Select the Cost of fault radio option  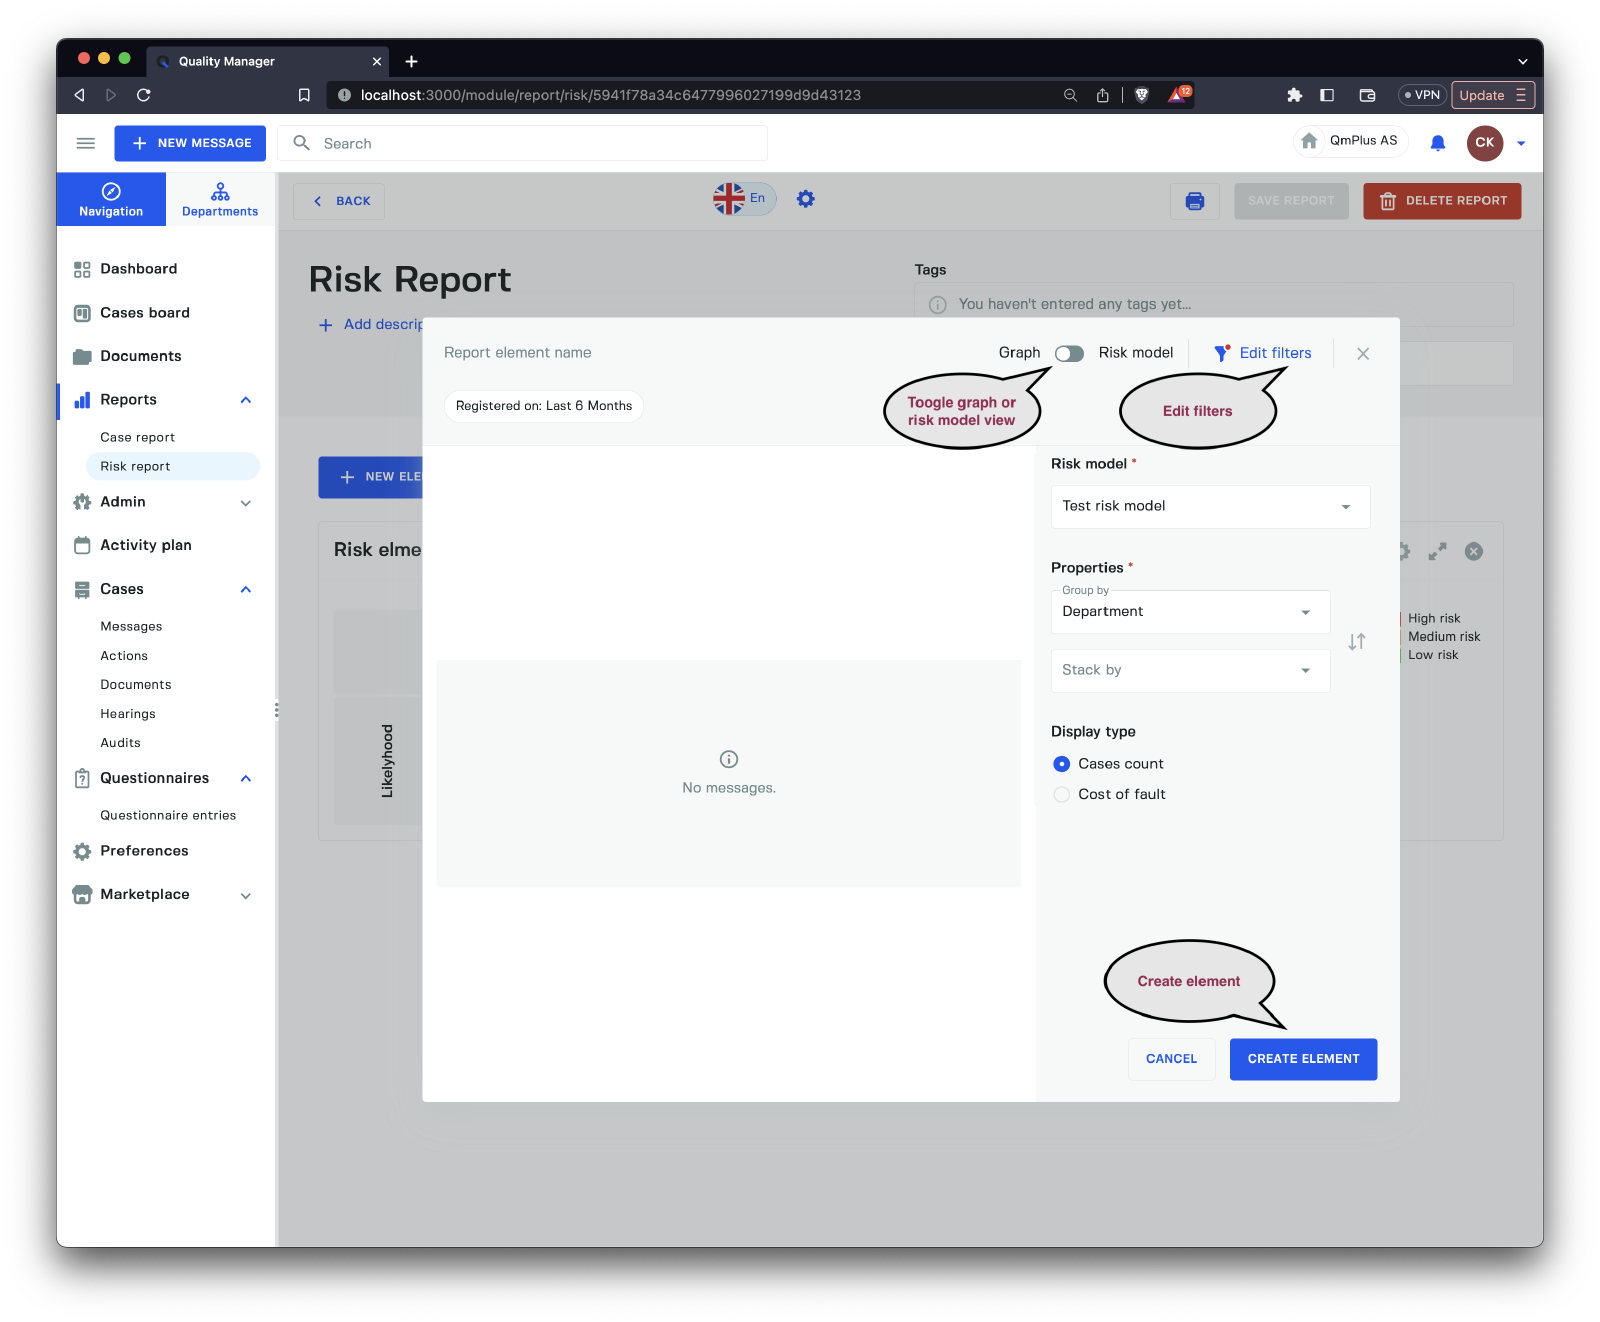pos(1062,794)
